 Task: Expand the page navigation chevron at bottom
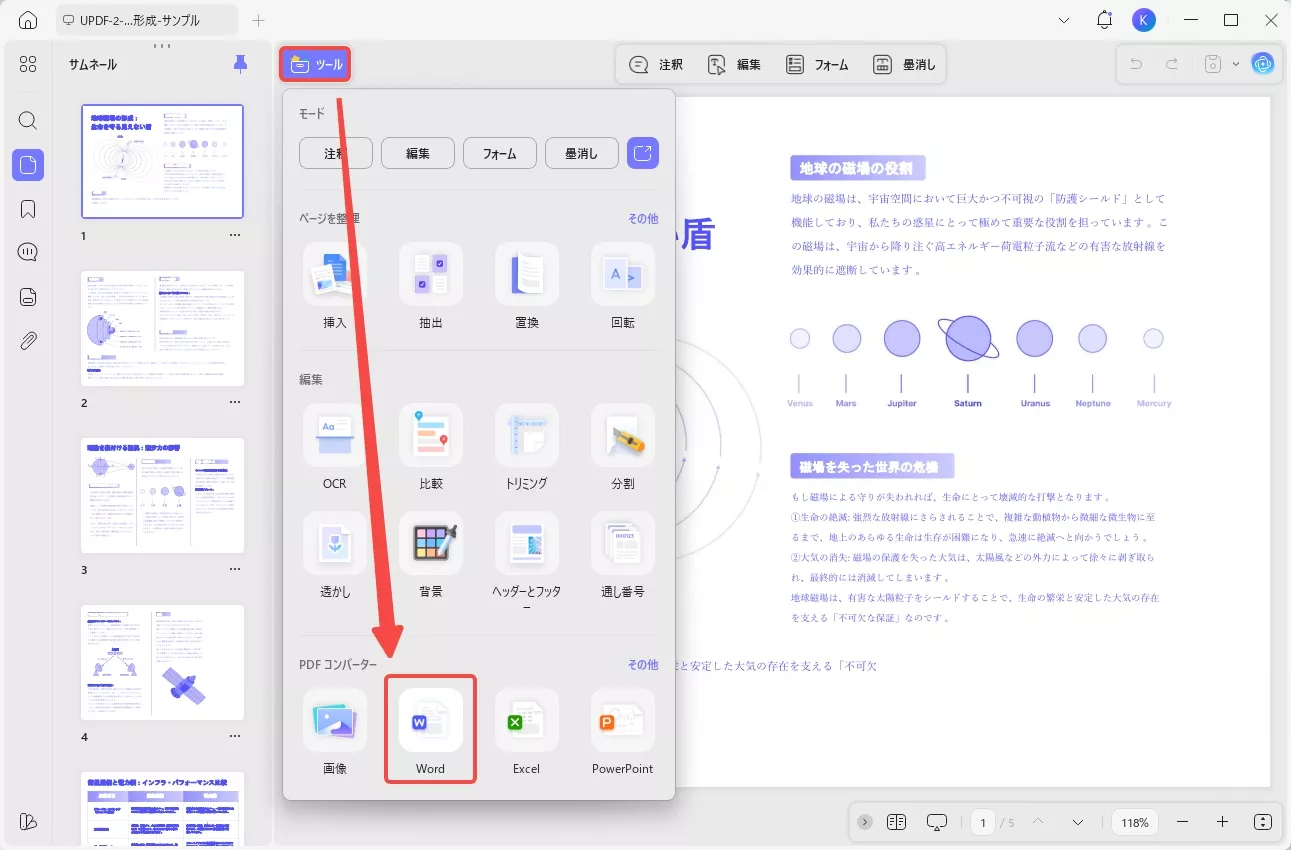pos(1078,822)
